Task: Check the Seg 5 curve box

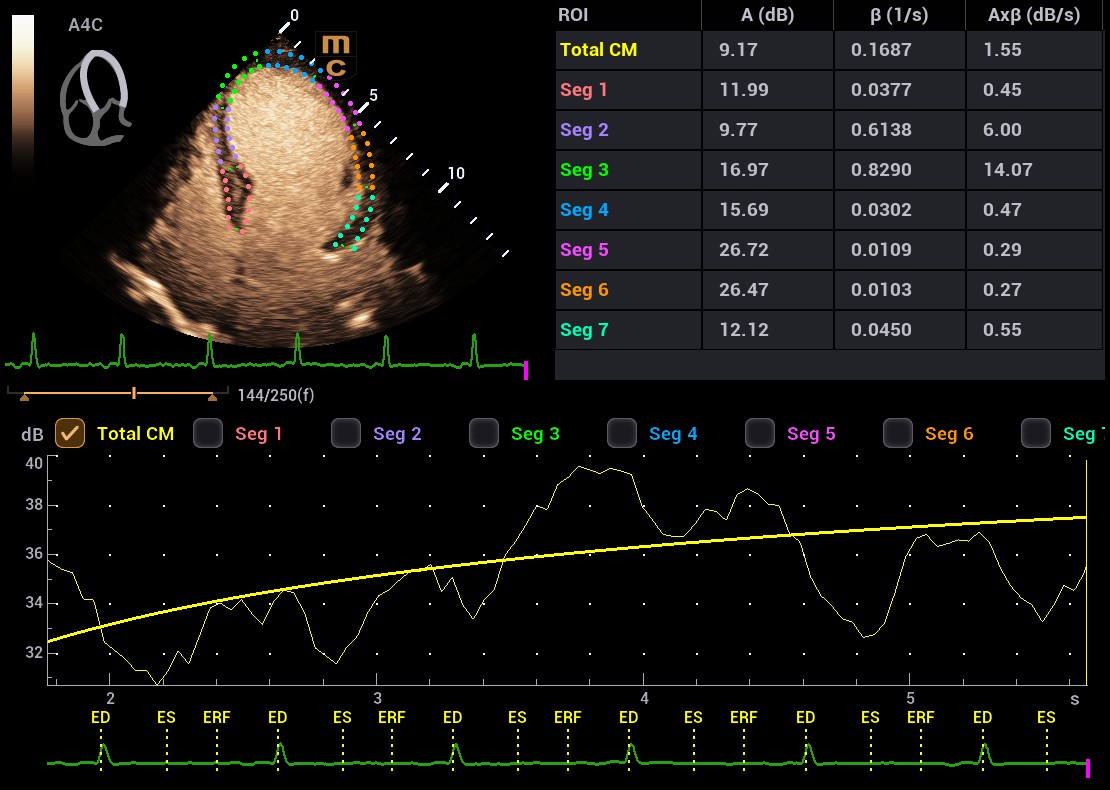Action: (760, 433)
